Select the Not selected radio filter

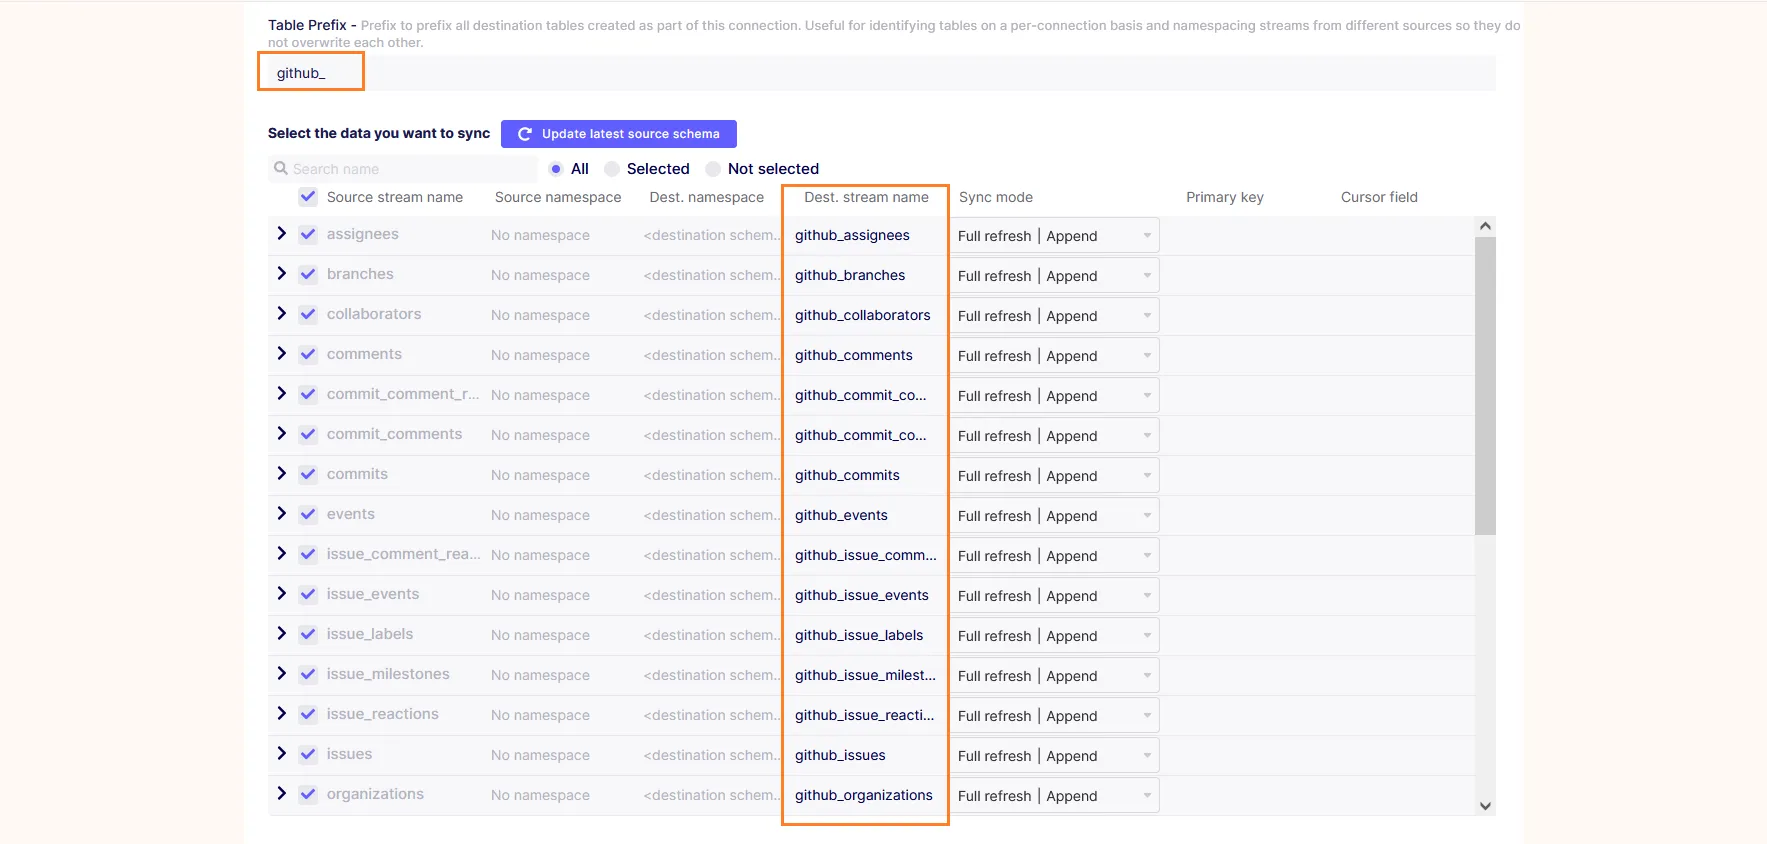tap(713, 169)
